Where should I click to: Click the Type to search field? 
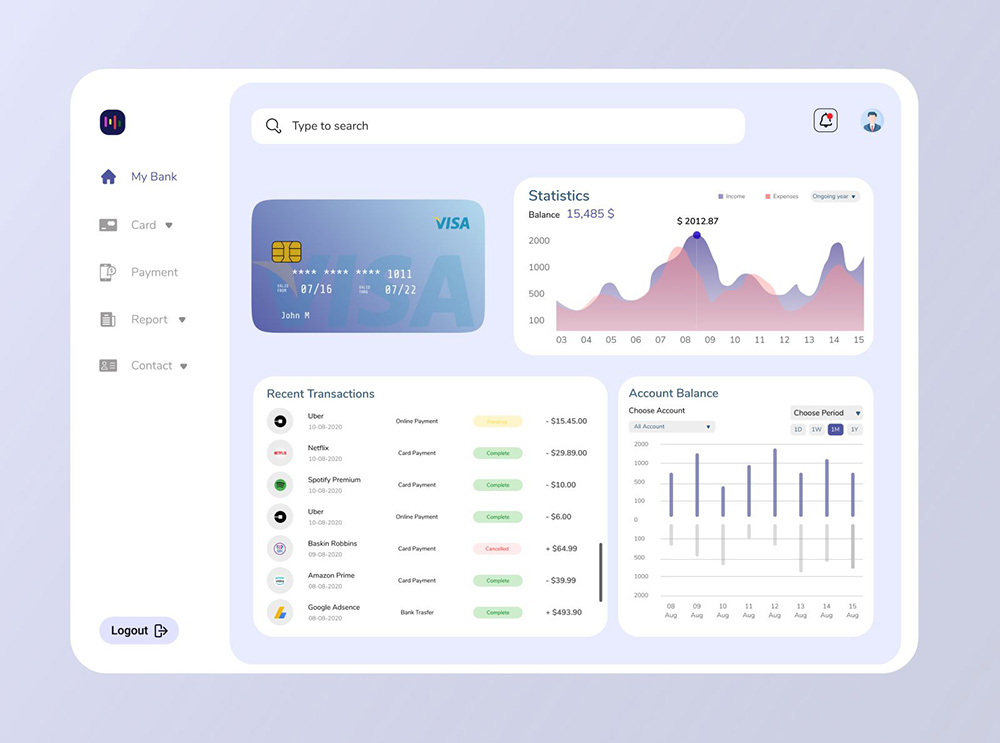[498, 126]
